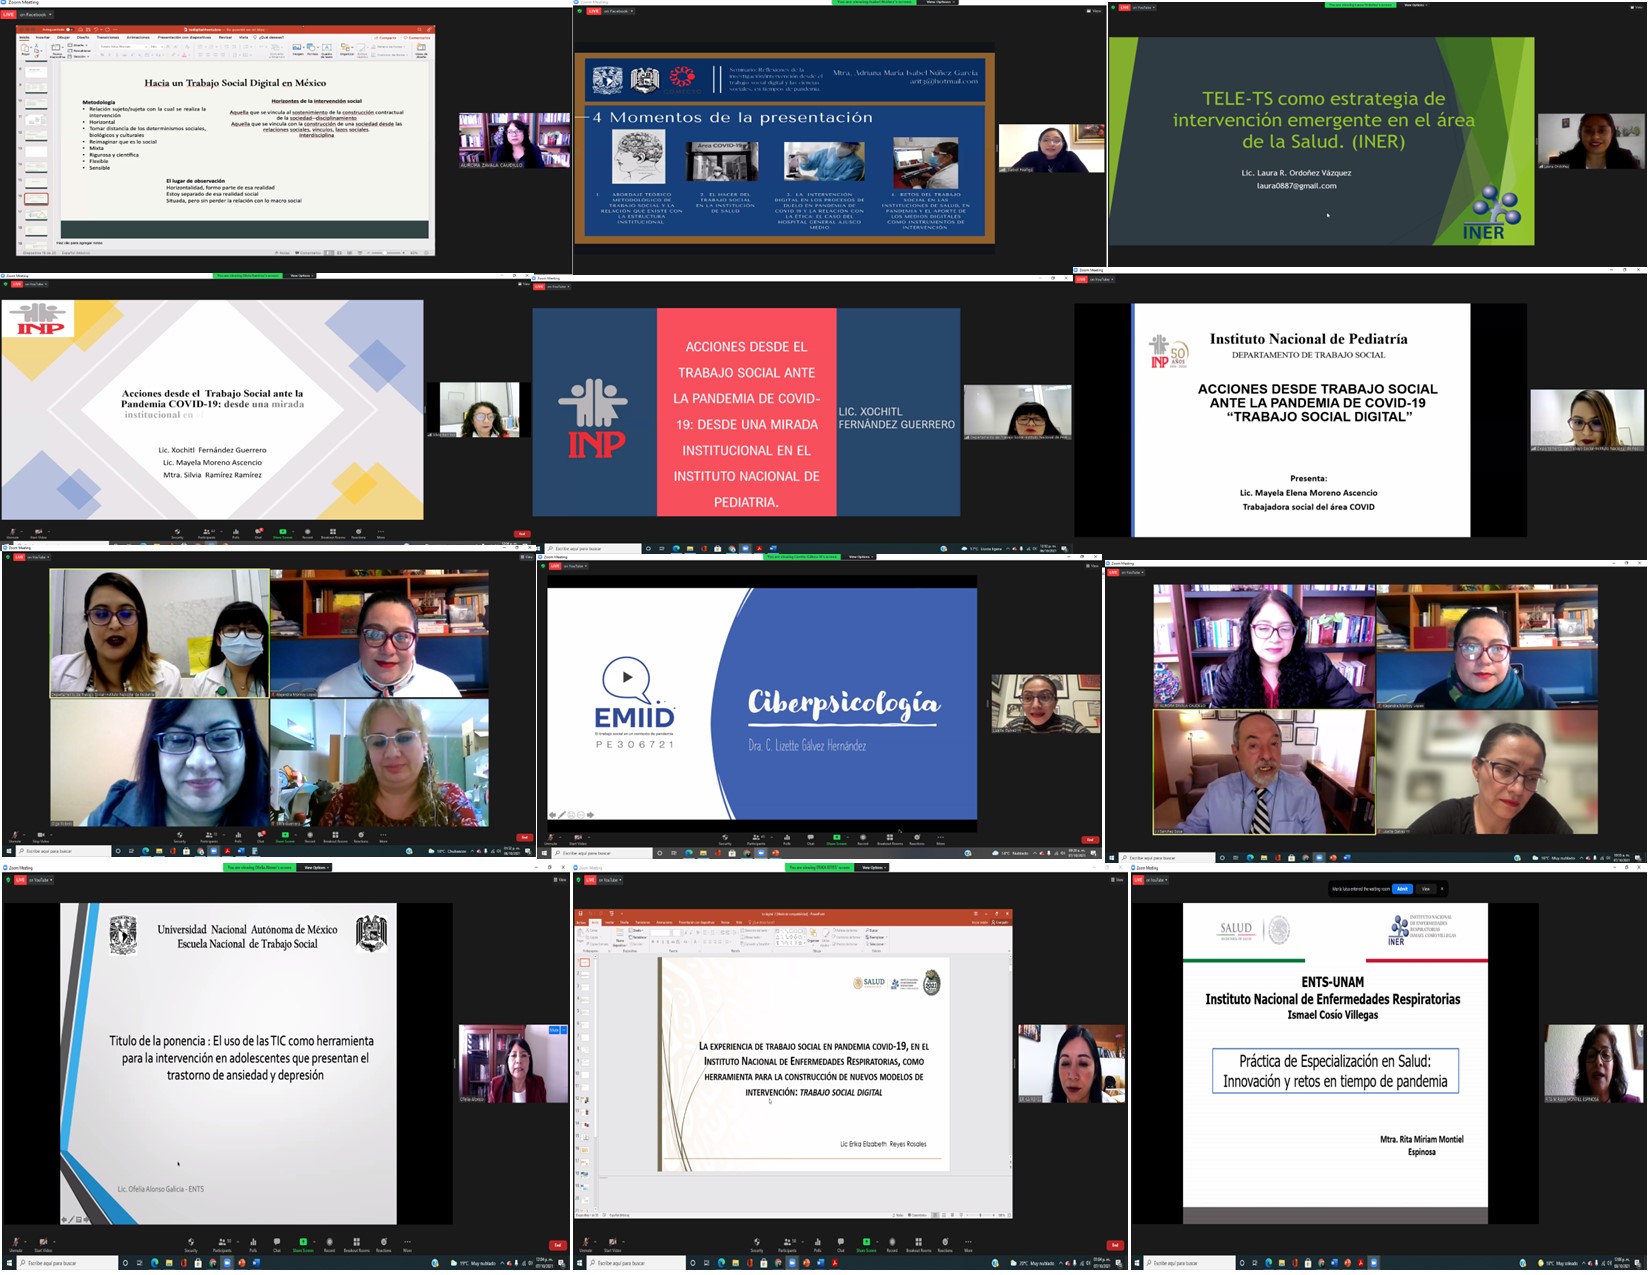Toggle Record in the Ciberpsicología Zoom window
1650x1275 pixels.
pyautogui.click(x=863, y=840)
